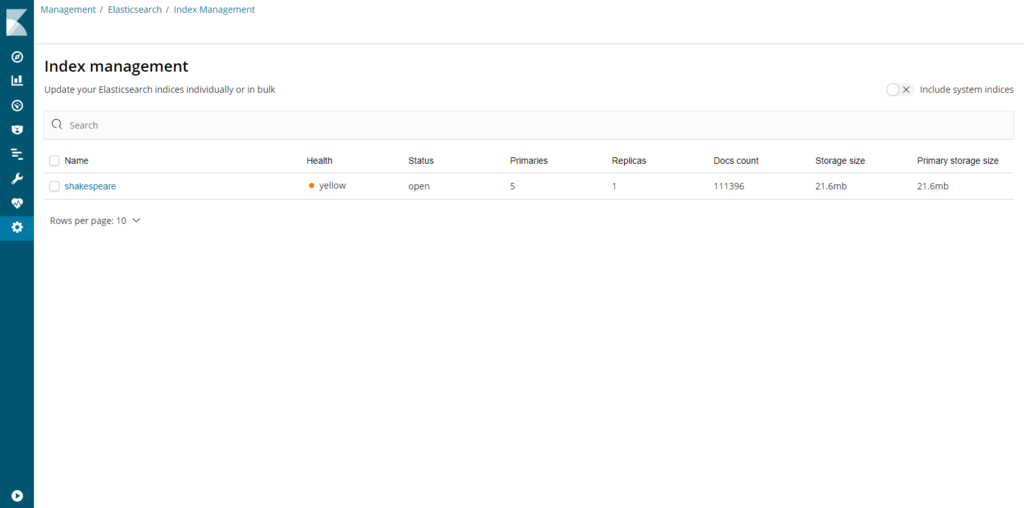
Task: Open Management gear icon in sidebar
Action: pyautogui.click(x=18, y=227)
